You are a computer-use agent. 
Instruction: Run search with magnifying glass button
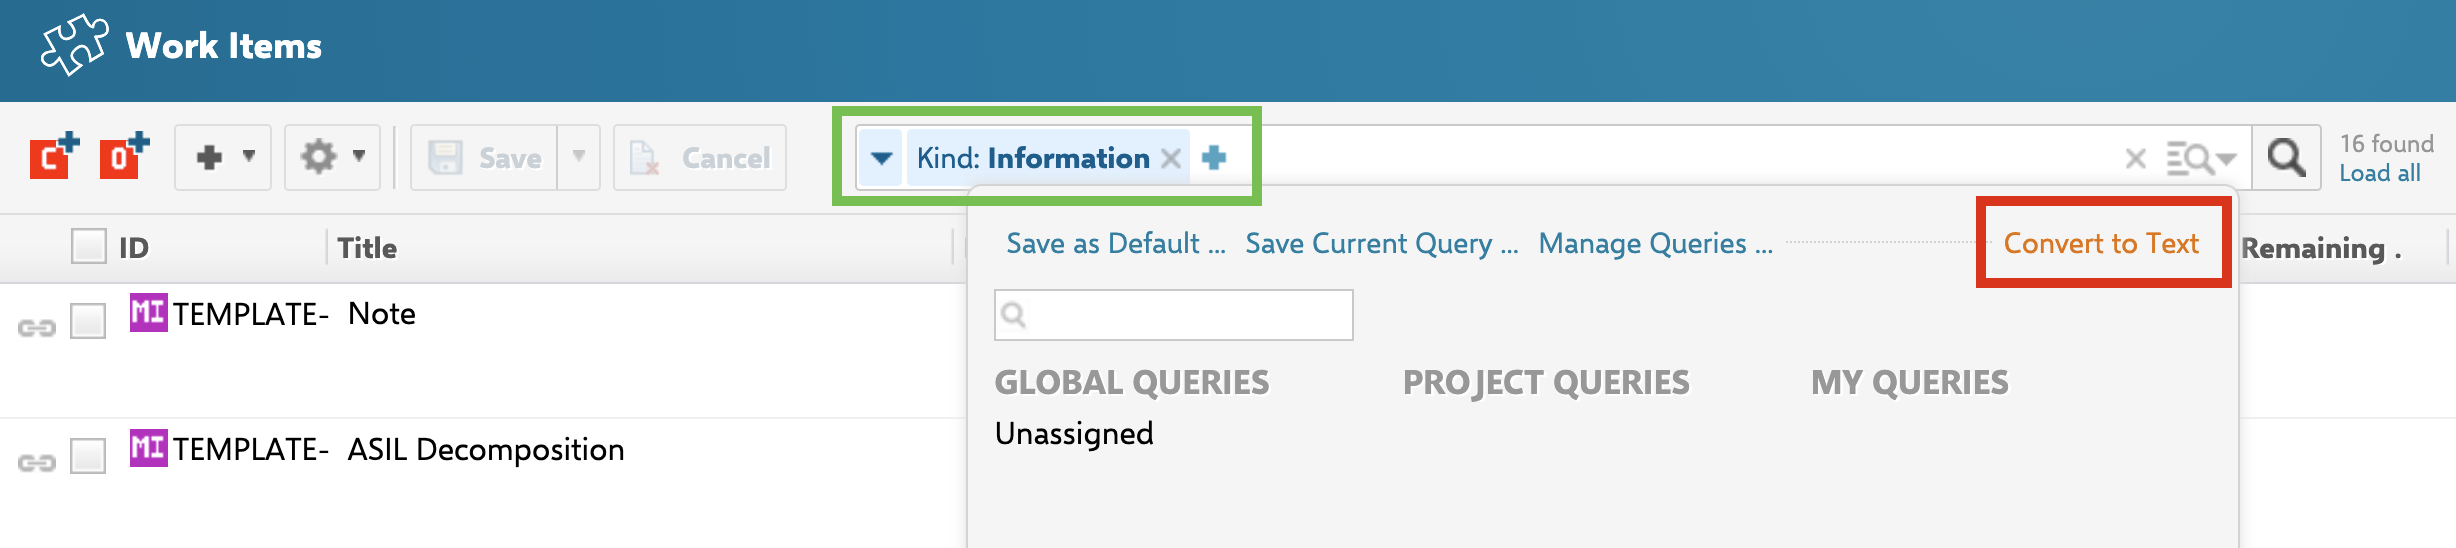[2286, 157]
